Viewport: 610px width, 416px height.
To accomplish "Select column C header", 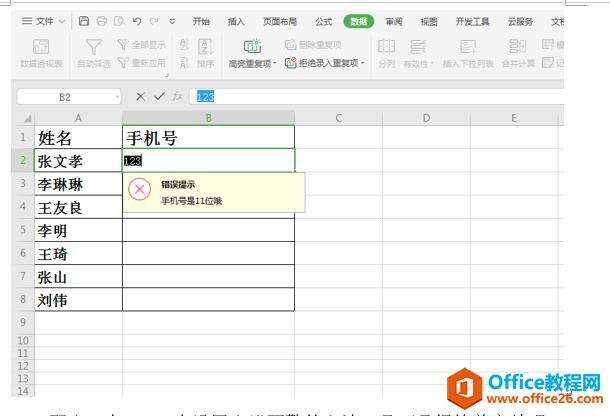I will click(338, 118).
